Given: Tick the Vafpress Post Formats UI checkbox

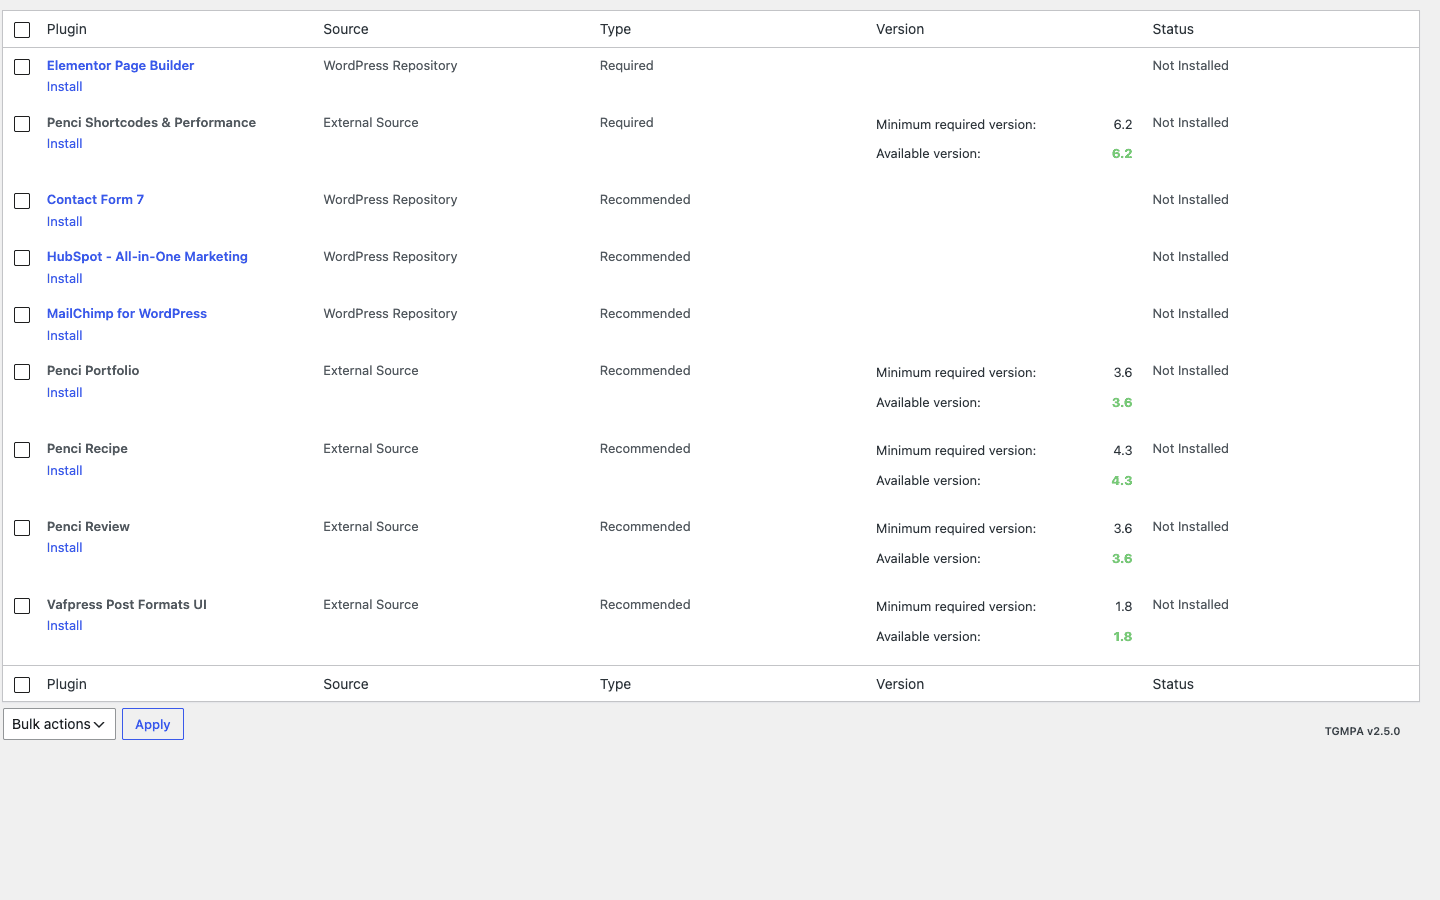Looking at the screenshot, I should click(x=22, y=606).
